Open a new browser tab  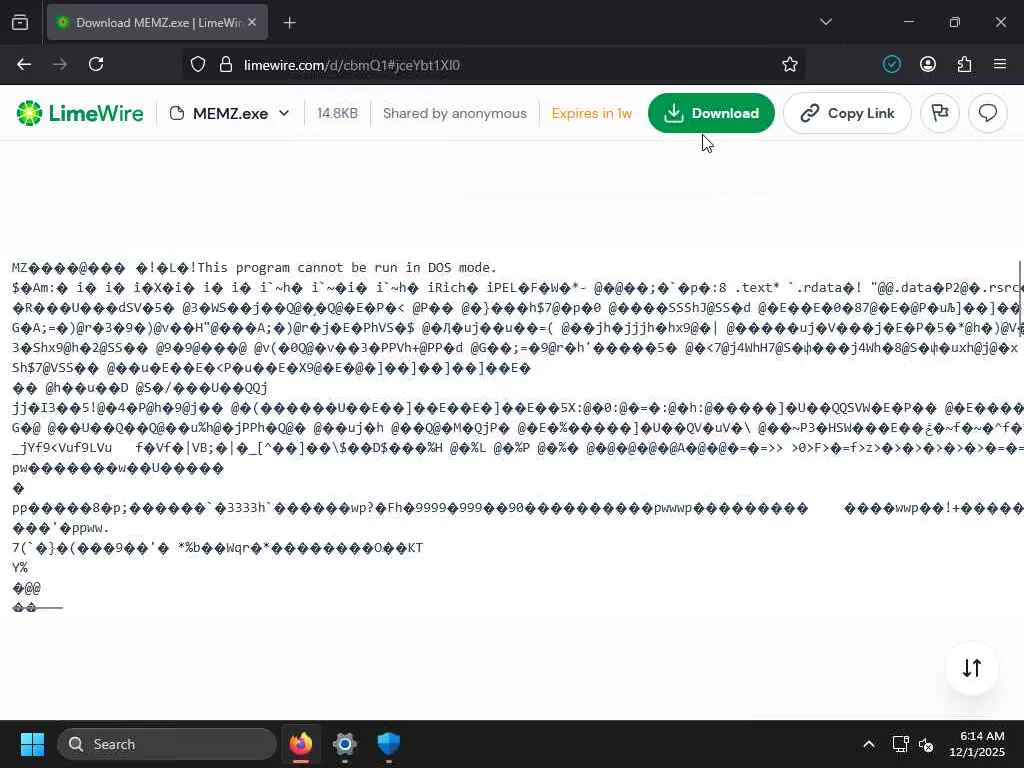[289, 23]
